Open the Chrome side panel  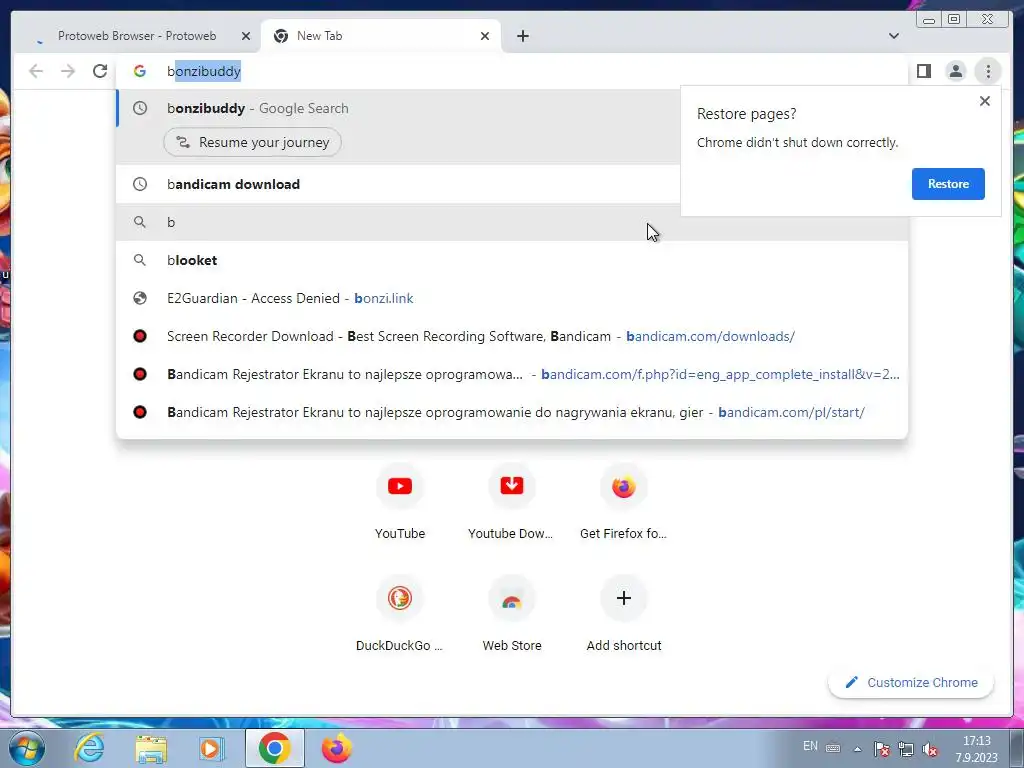pos(923,71)
